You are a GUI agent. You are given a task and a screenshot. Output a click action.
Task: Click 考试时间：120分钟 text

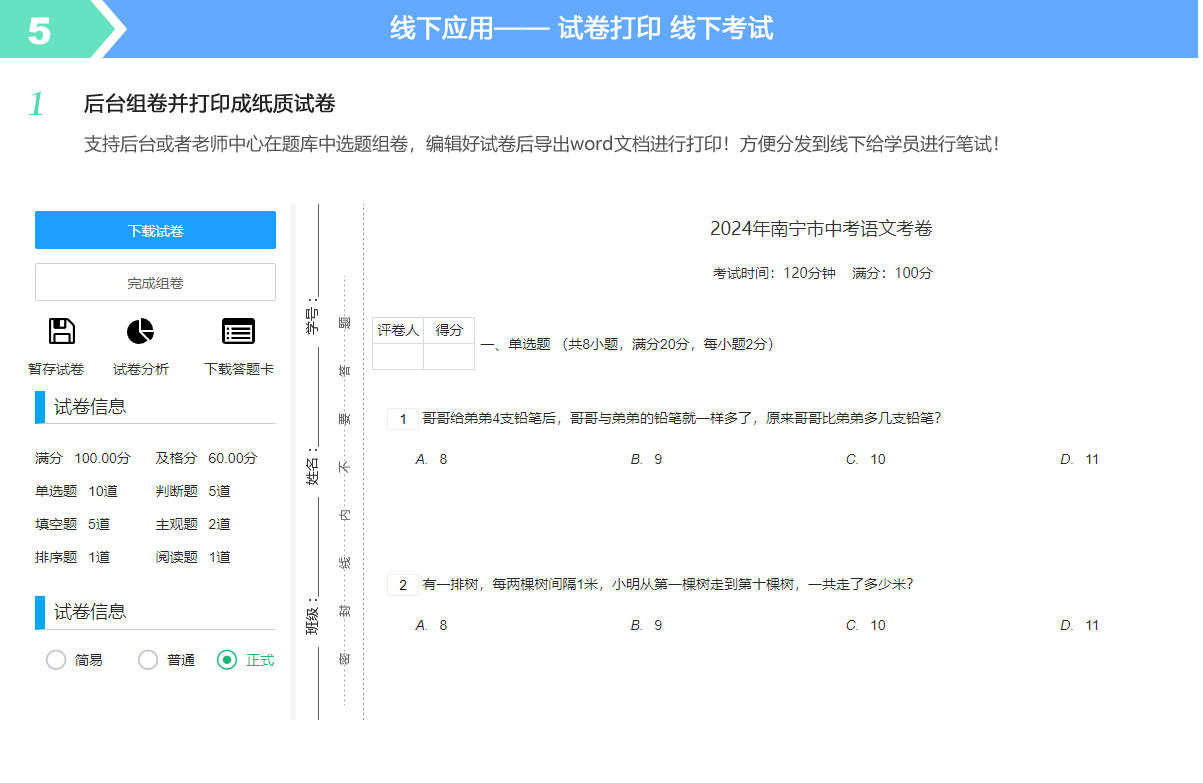pyautogui.click(x=774, y=273)
